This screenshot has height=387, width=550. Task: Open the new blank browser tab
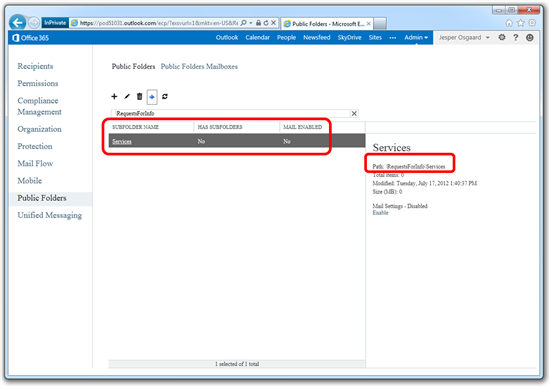click(380, 24)
